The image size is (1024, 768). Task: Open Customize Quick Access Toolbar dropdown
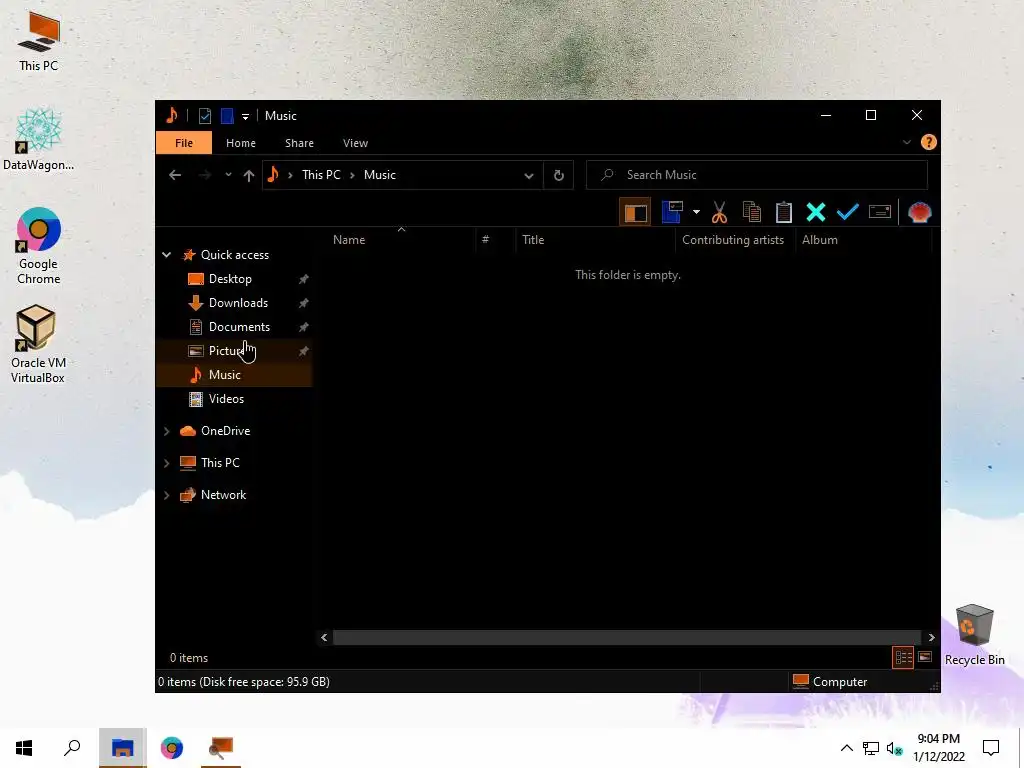(246, 116)
